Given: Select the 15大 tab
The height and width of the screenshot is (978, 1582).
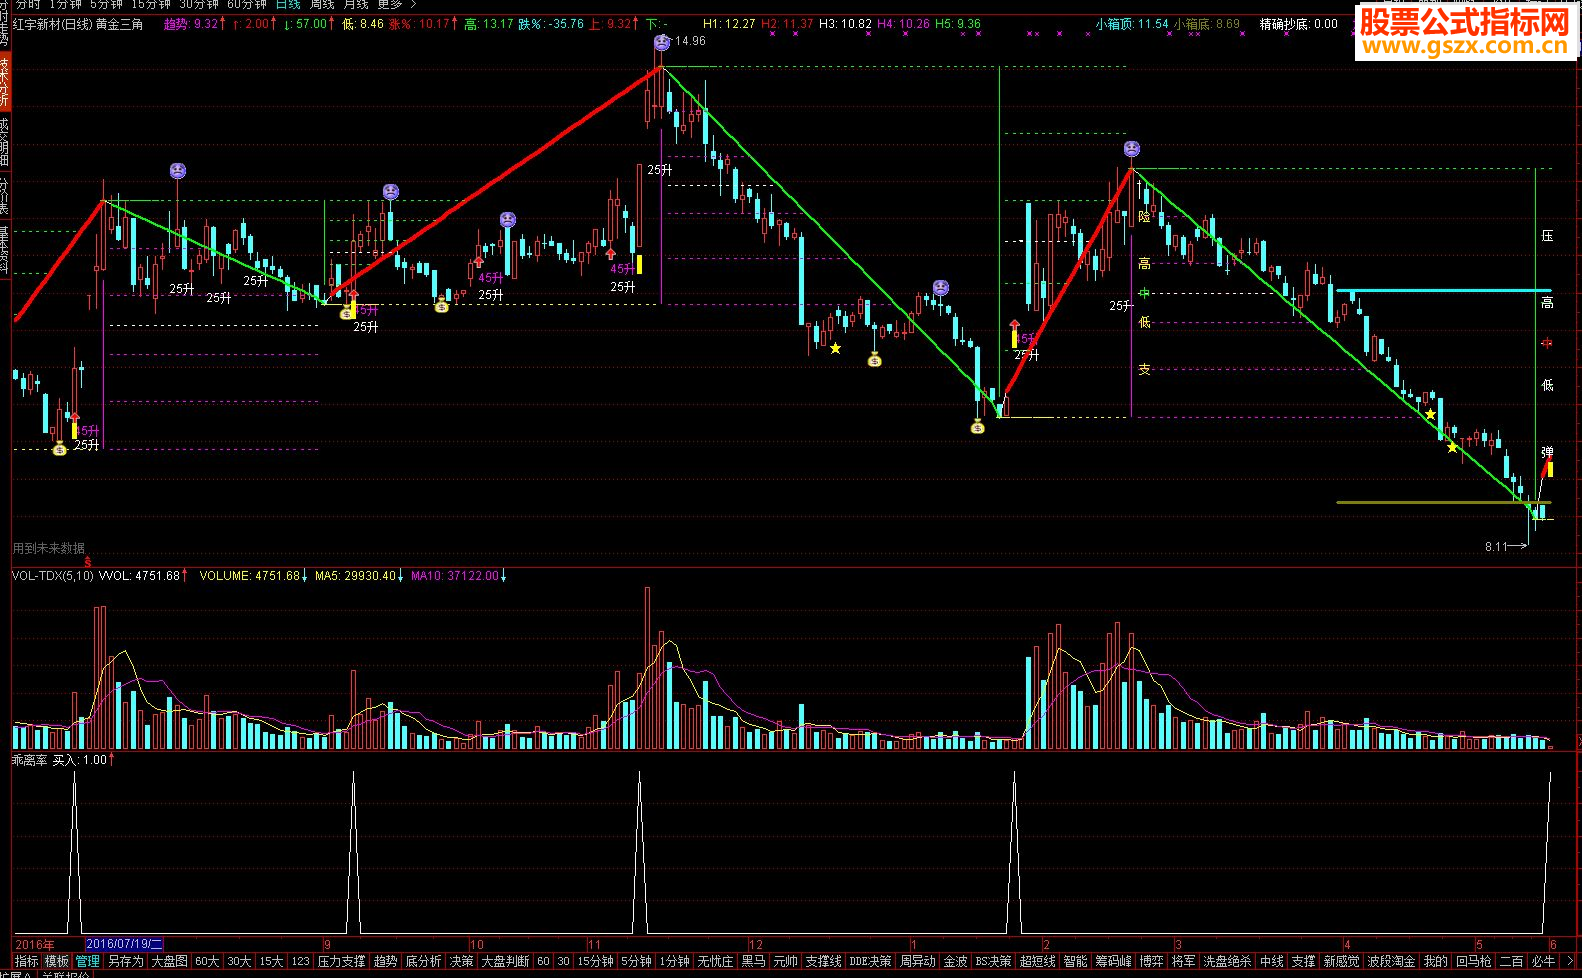Looking at the screenshot, I should pyautogui.click(x=271, y=961).
